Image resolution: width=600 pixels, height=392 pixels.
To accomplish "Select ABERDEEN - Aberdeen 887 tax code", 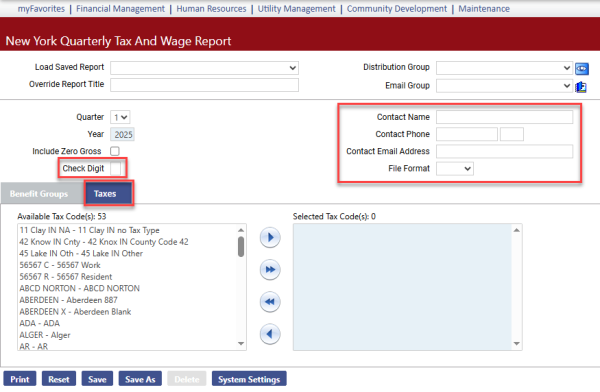I will [68, 300].
